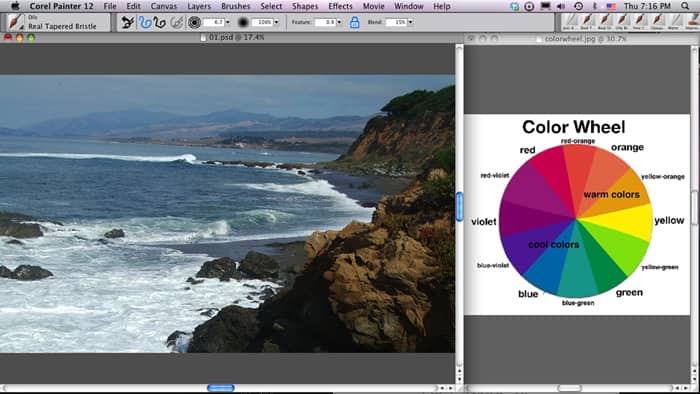Click colorwheel window vertical scrollbar thumb
Viewport: 700px width, 394px height.
[694, 207]
